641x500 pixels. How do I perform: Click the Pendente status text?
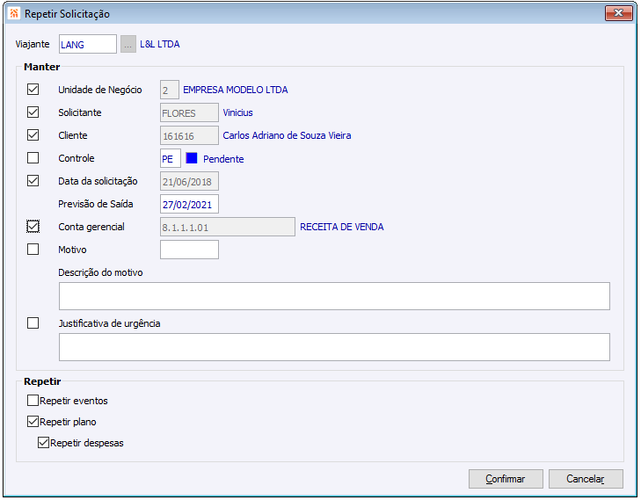[224, 159]
